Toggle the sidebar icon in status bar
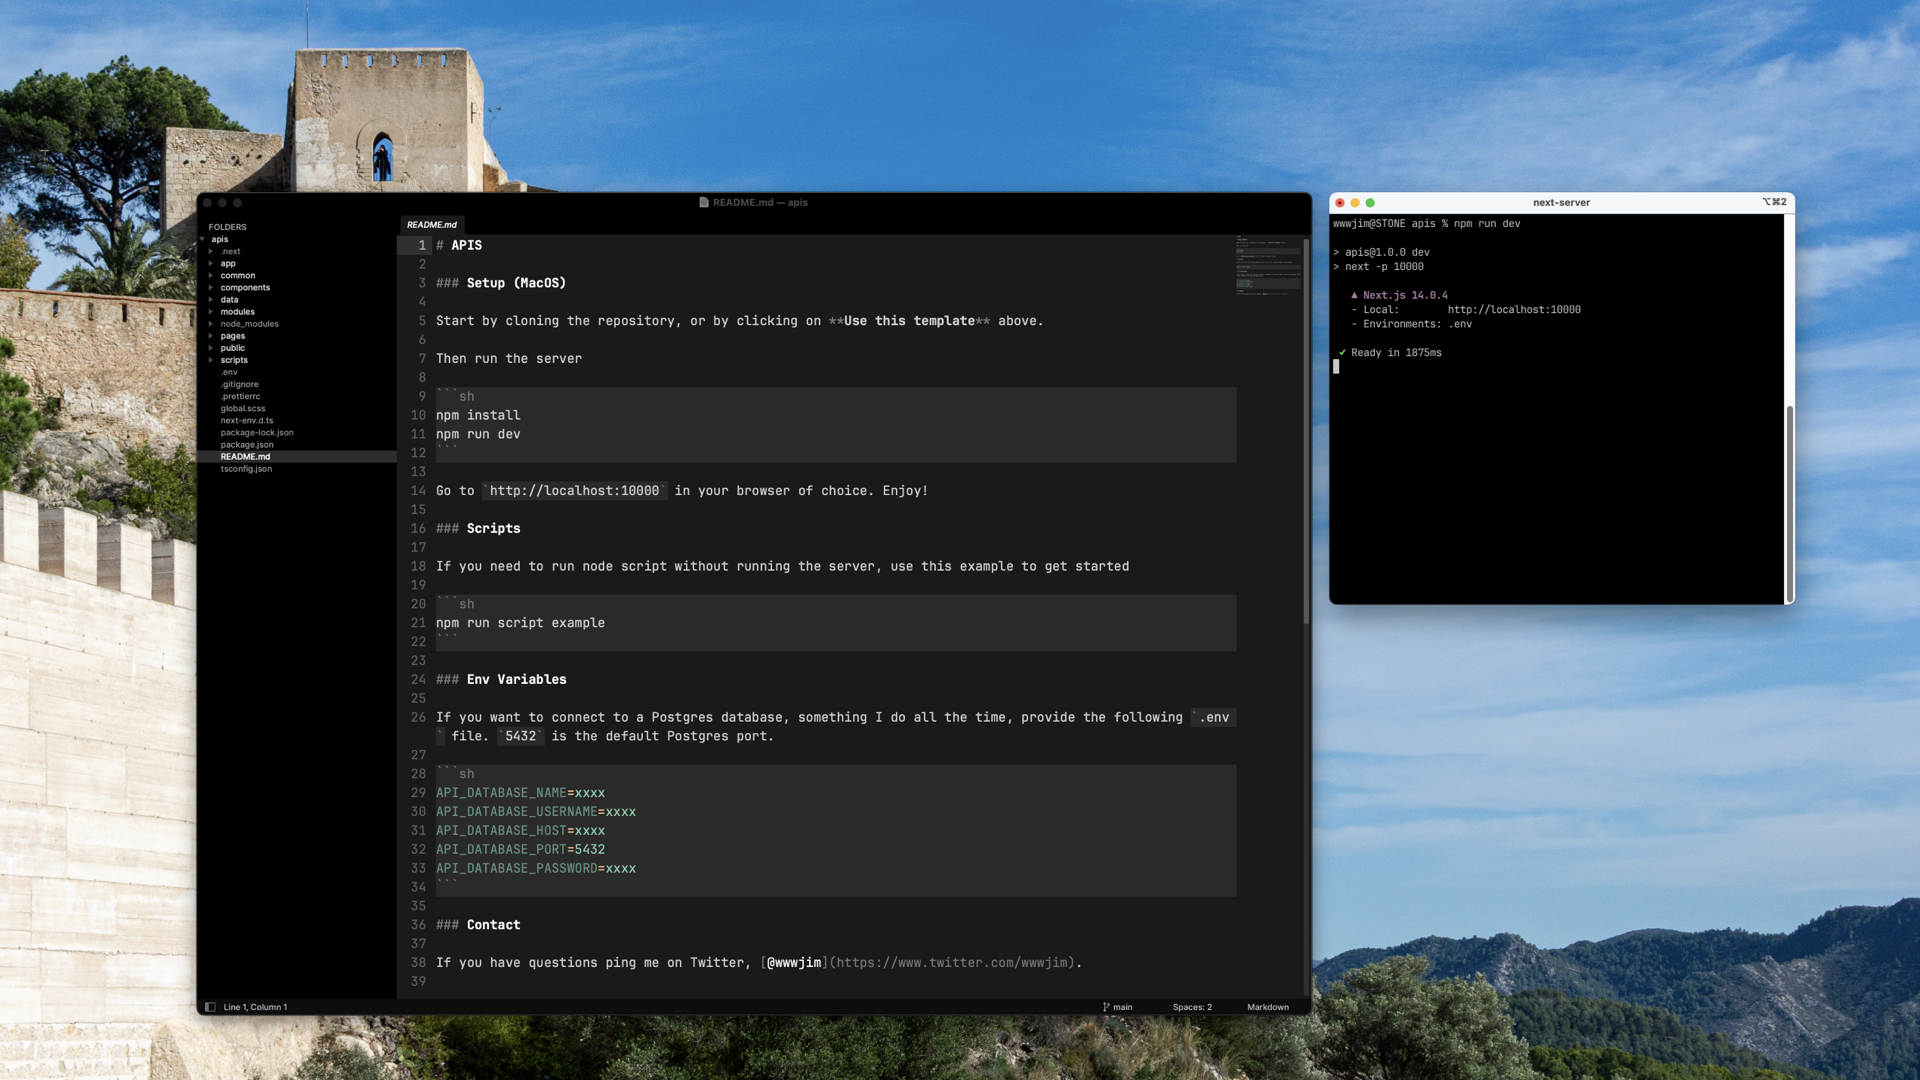 tap(210, 1007)
